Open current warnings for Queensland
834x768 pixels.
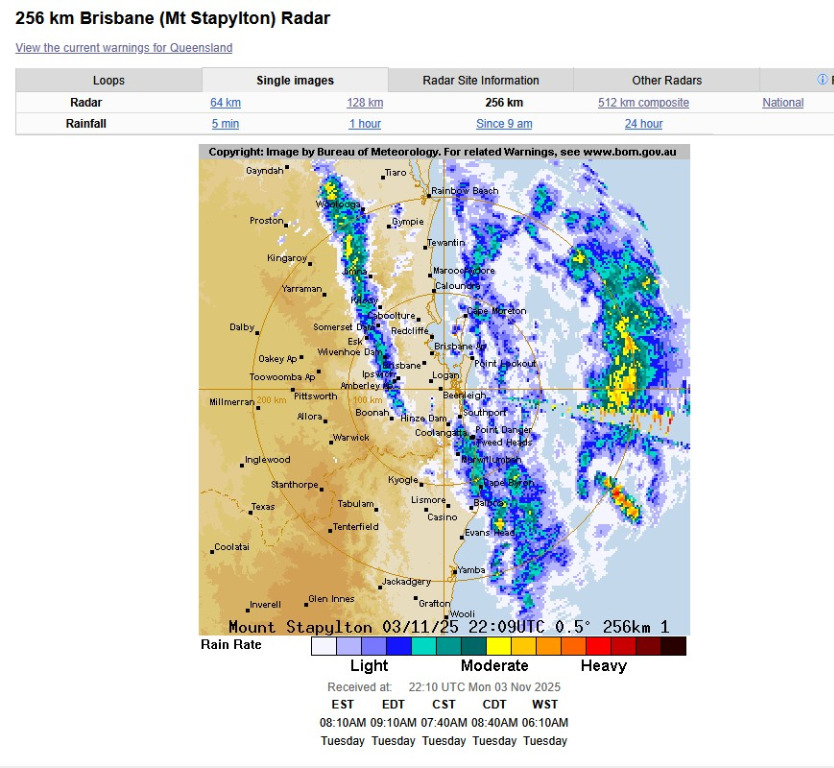(123, 47)
